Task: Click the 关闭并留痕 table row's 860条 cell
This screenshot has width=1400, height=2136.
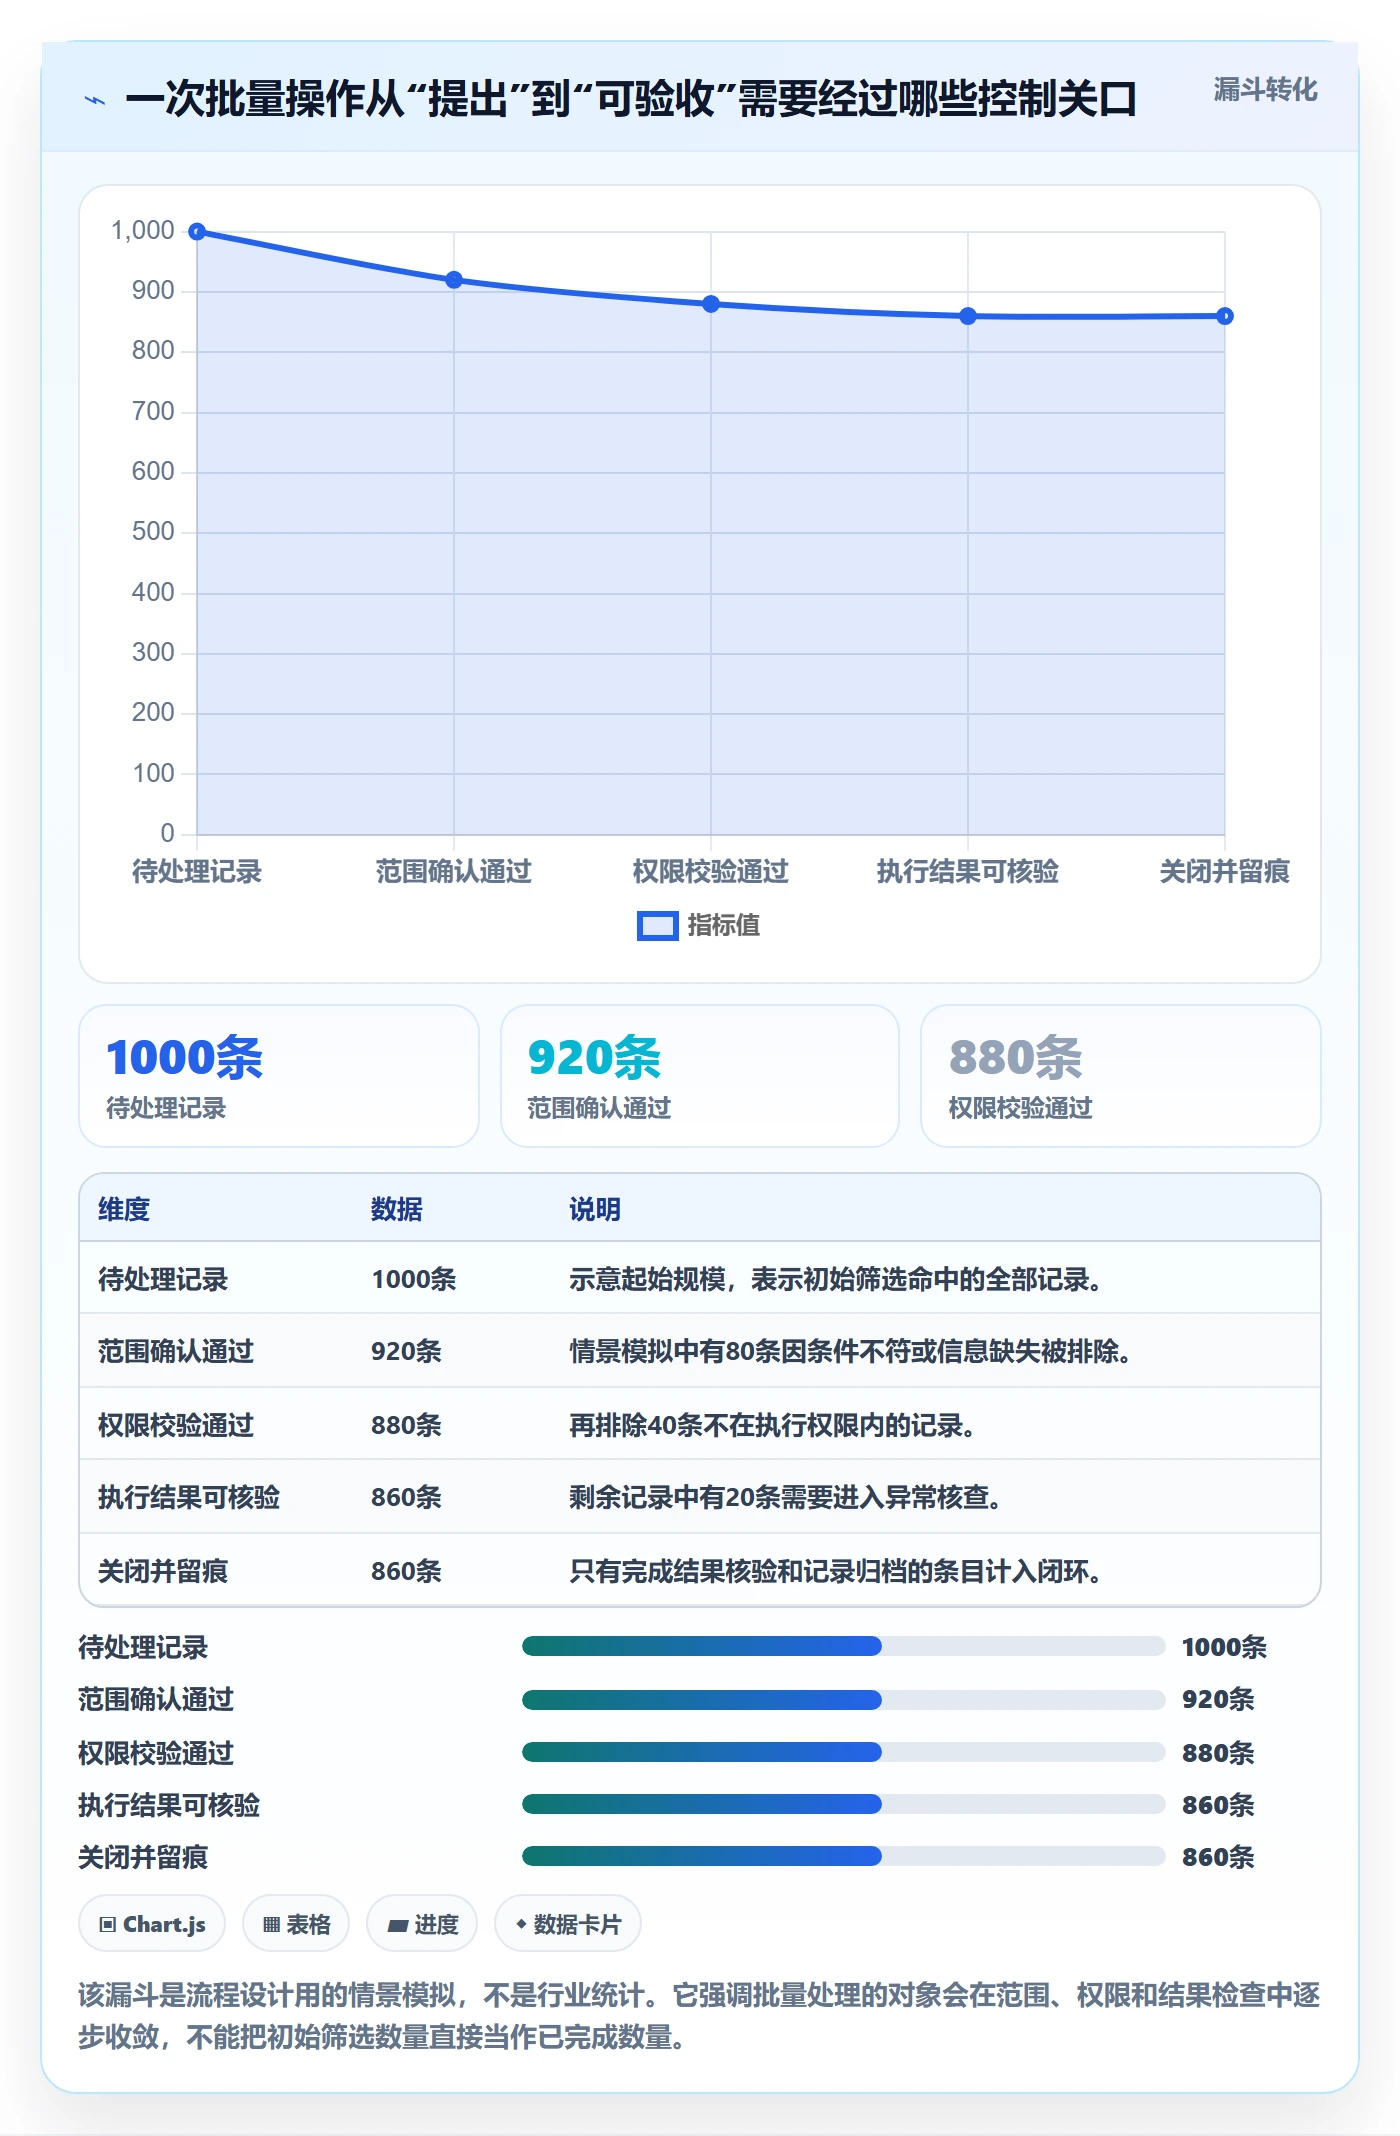Action: [407, 1571]
